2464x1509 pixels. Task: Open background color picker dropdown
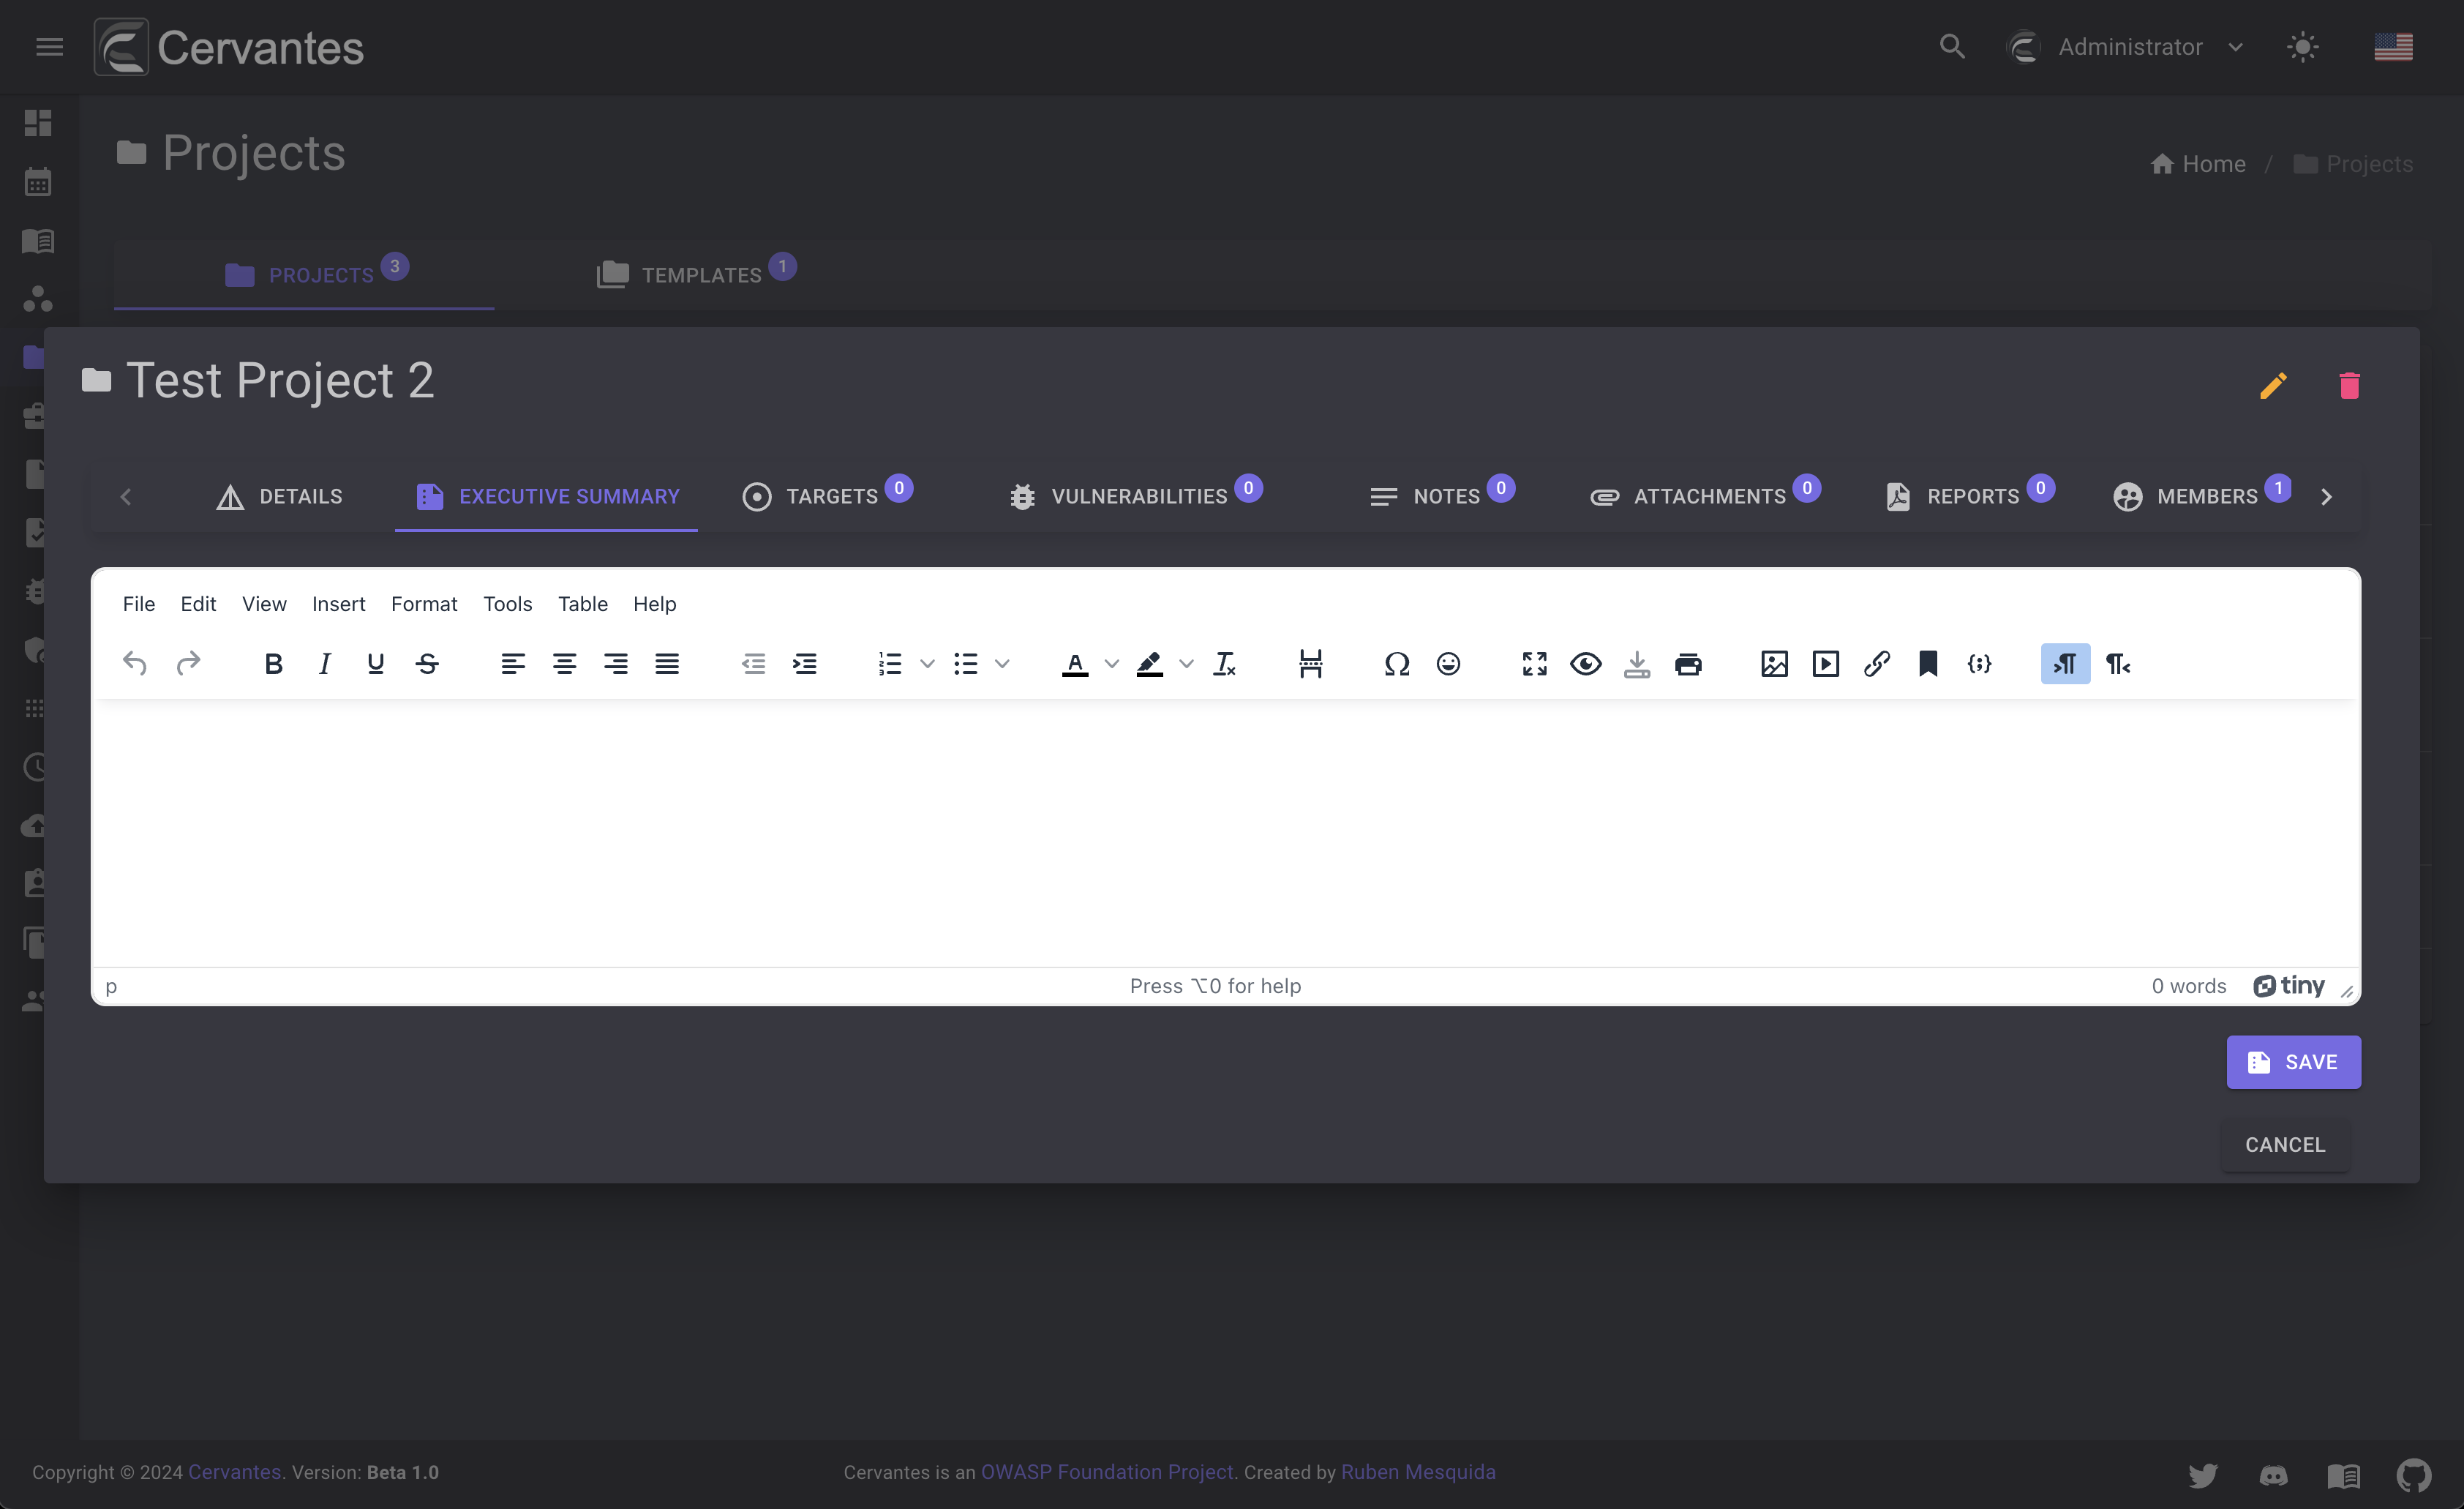click(1186, 664)
